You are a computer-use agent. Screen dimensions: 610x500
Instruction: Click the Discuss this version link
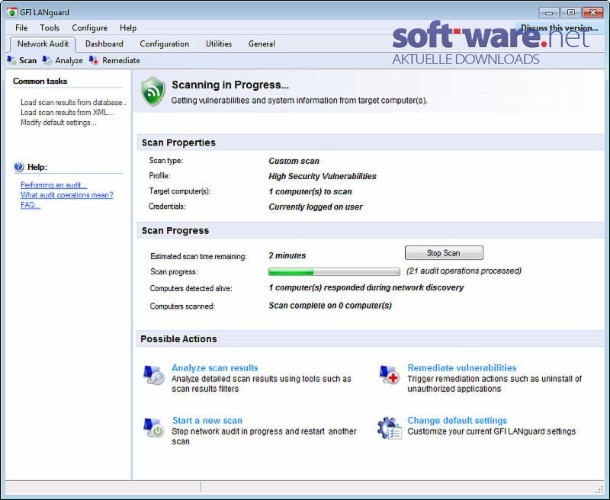click(559, 28)
